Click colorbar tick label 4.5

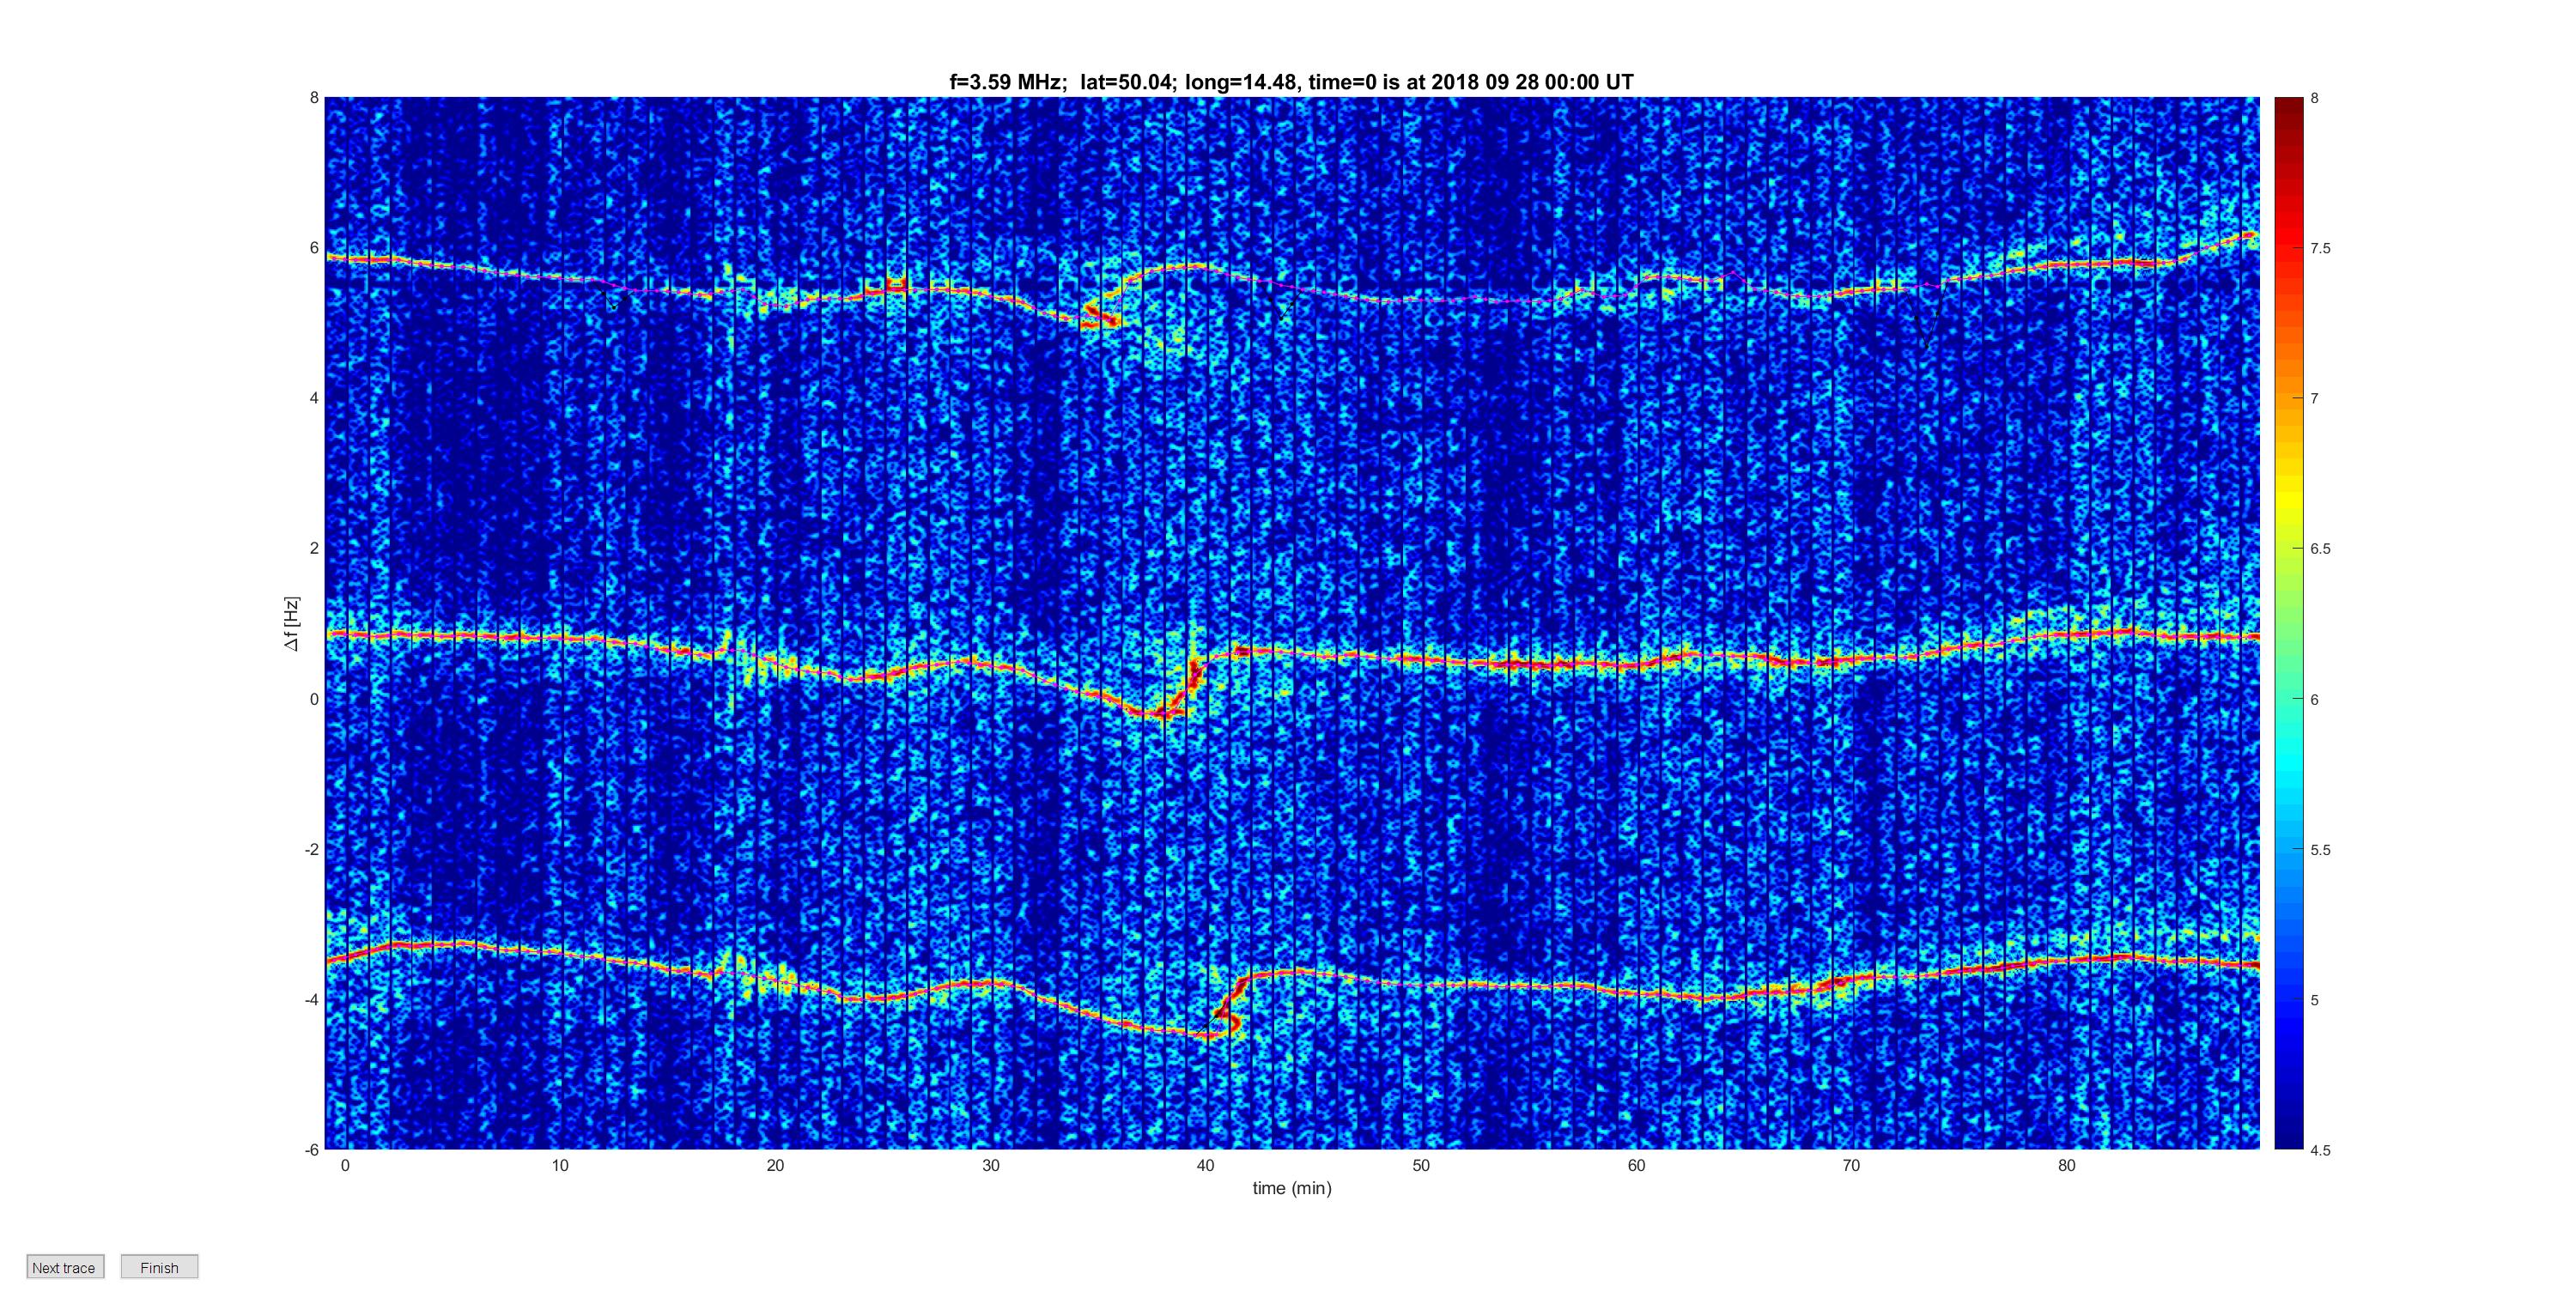pos(2320,1150)
